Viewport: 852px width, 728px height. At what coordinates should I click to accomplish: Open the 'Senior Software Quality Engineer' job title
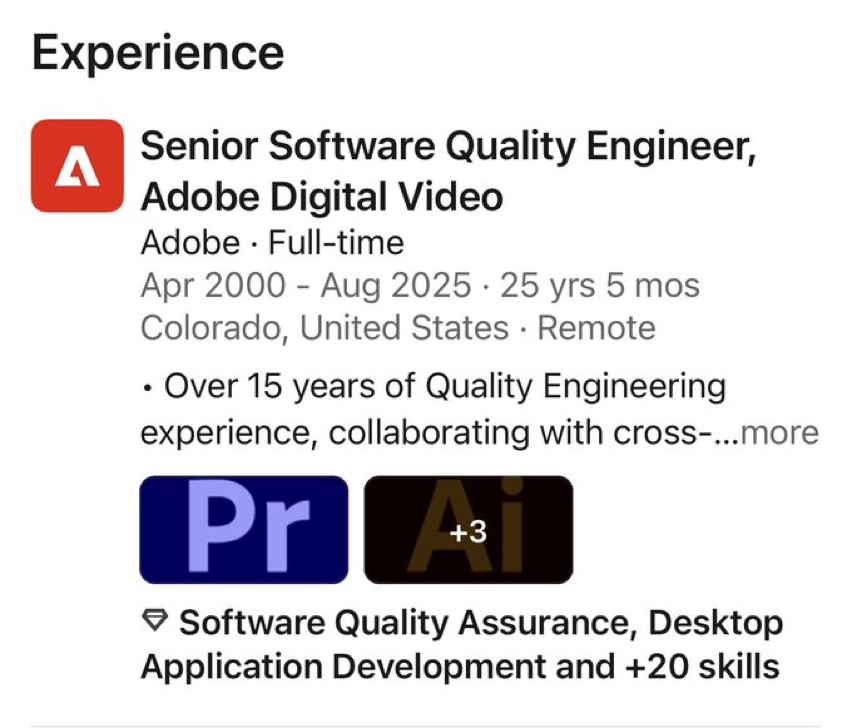[448, 147]
